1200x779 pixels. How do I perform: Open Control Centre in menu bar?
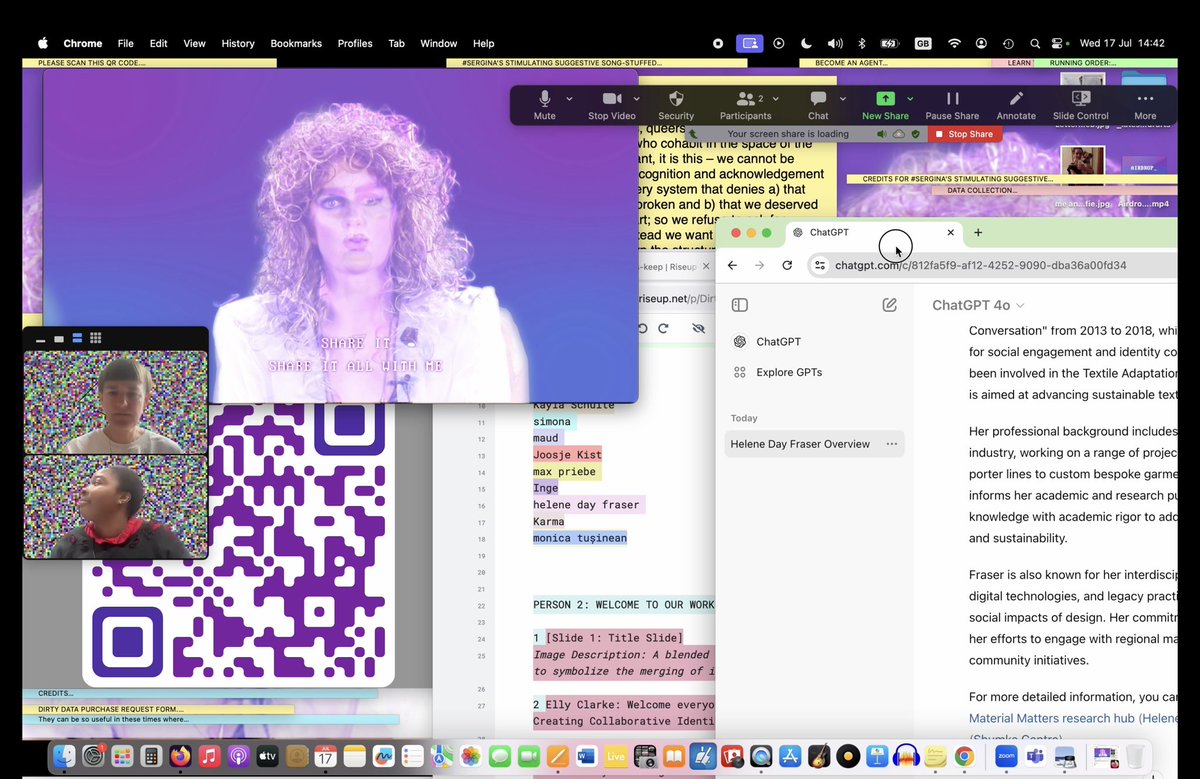pos(1058,43)
